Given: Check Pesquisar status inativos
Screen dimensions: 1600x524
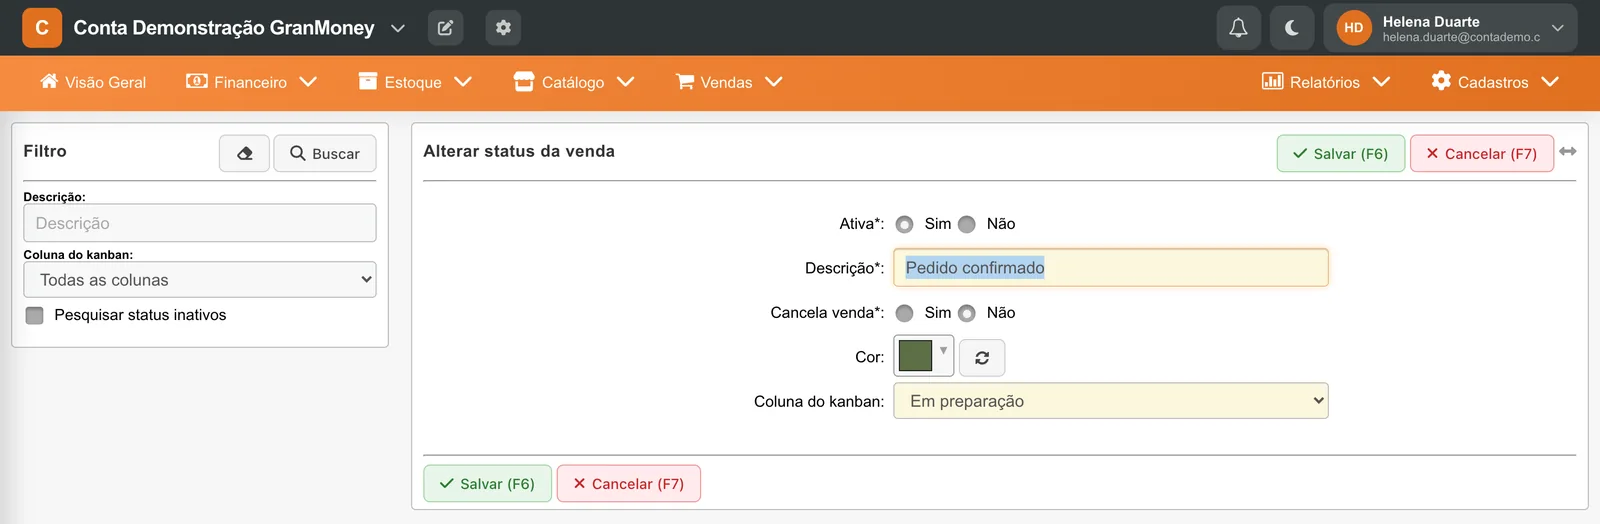Looking at the screenshot, I should pos(35,315).
